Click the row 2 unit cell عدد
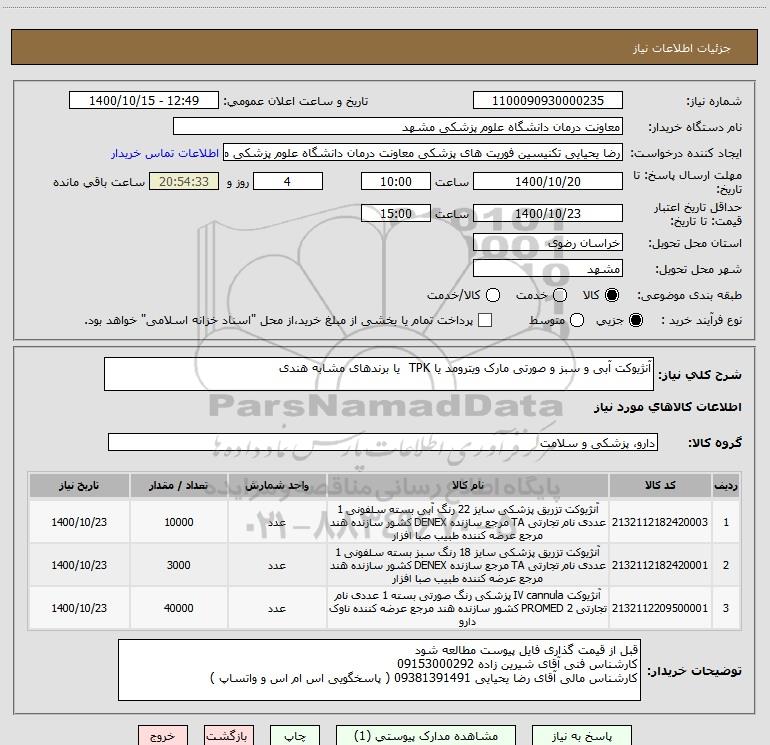This screenshot has height=745, width=770. tap(277, 565)
